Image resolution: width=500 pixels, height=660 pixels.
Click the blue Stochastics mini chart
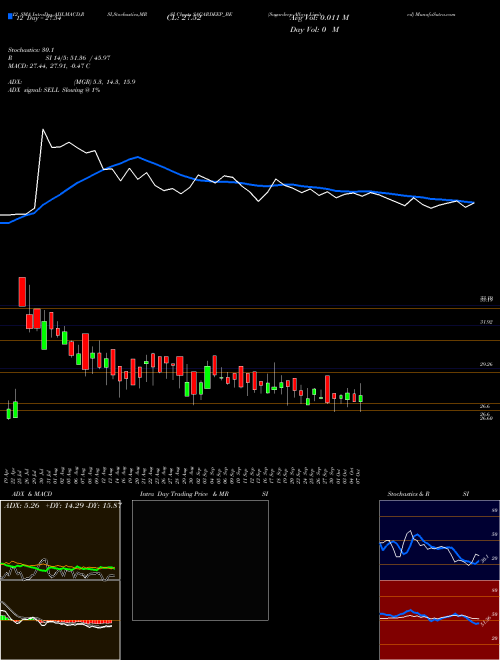(439, 540)
